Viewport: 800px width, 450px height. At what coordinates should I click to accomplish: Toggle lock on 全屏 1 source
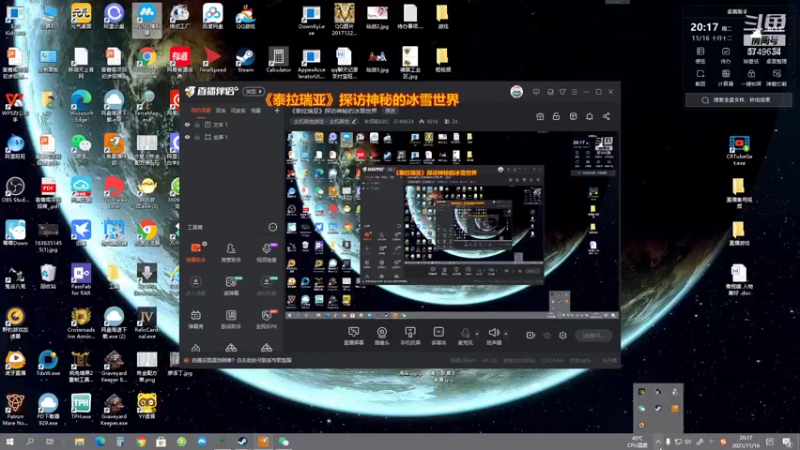click(x=197, y=137)
